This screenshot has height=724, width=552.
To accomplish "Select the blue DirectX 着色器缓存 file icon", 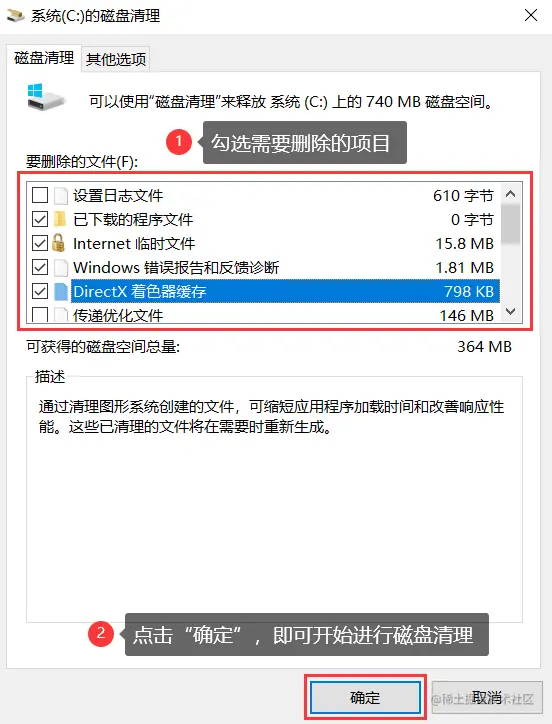I will [x=61, y=291].
